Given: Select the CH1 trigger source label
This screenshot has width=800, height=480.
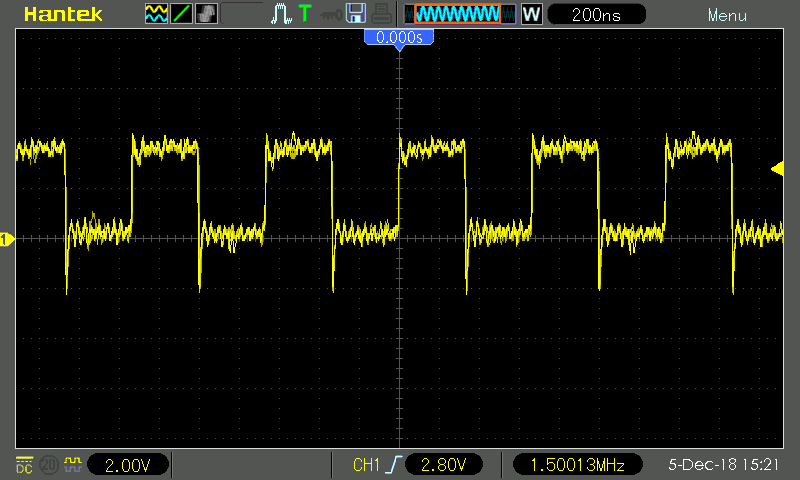Looking at the screenshot, I should click(366, 465).
